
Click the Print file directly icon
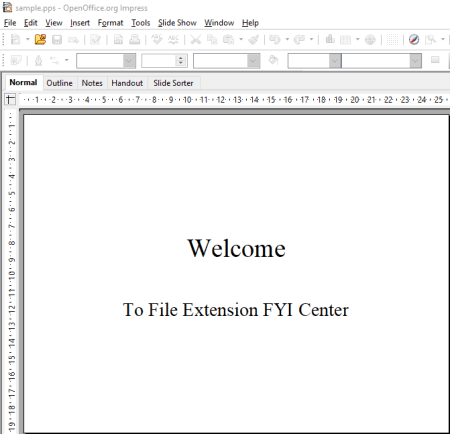(x=135, y=40)
